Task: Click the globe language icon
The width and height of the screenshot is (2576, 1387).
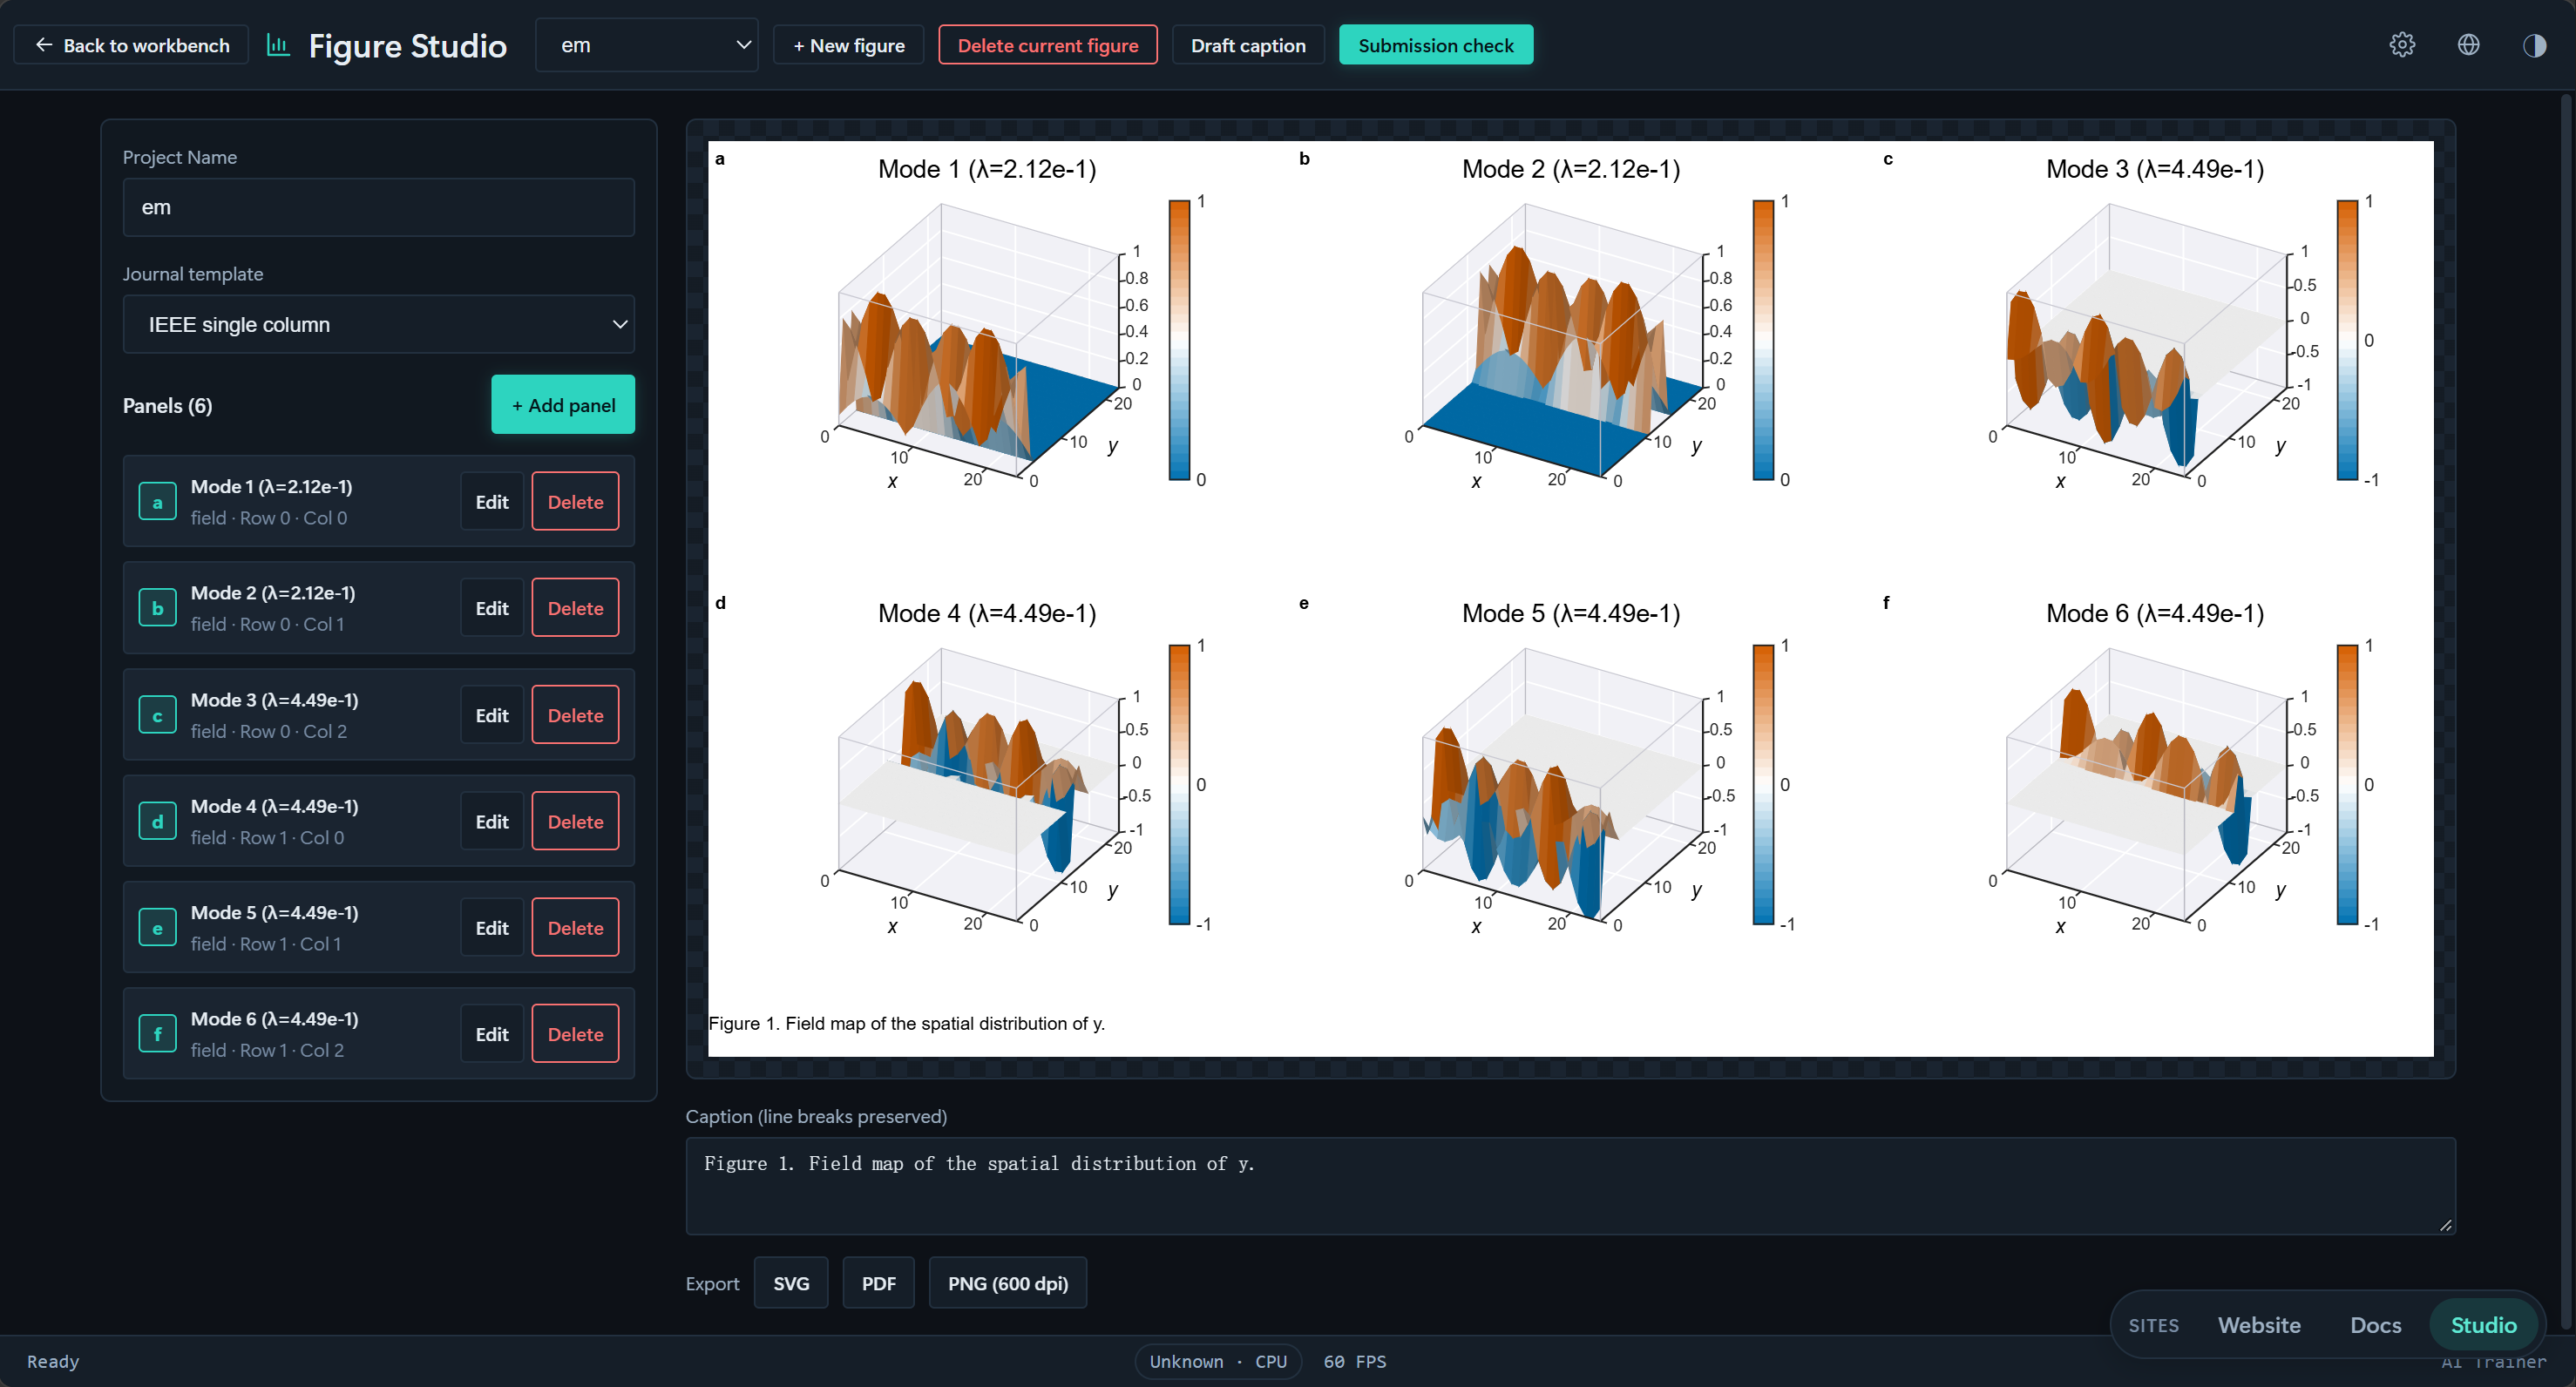Action: tap(2468, 45)
